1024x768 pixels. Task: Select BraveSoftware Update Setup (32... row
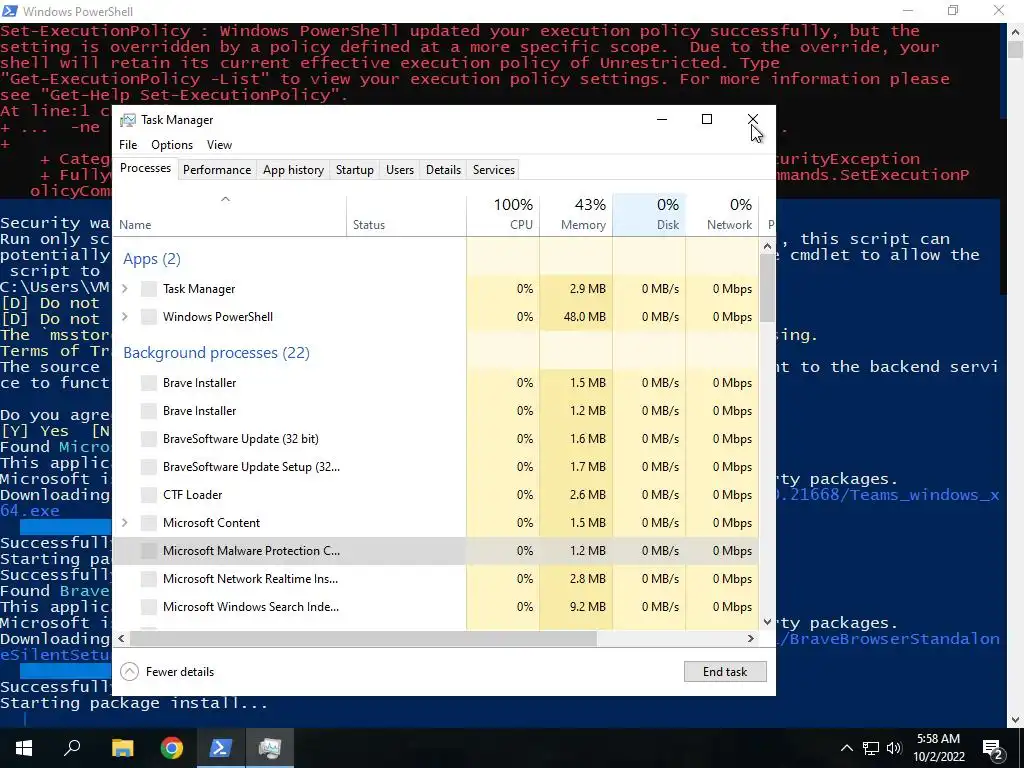tap(436, 467)
